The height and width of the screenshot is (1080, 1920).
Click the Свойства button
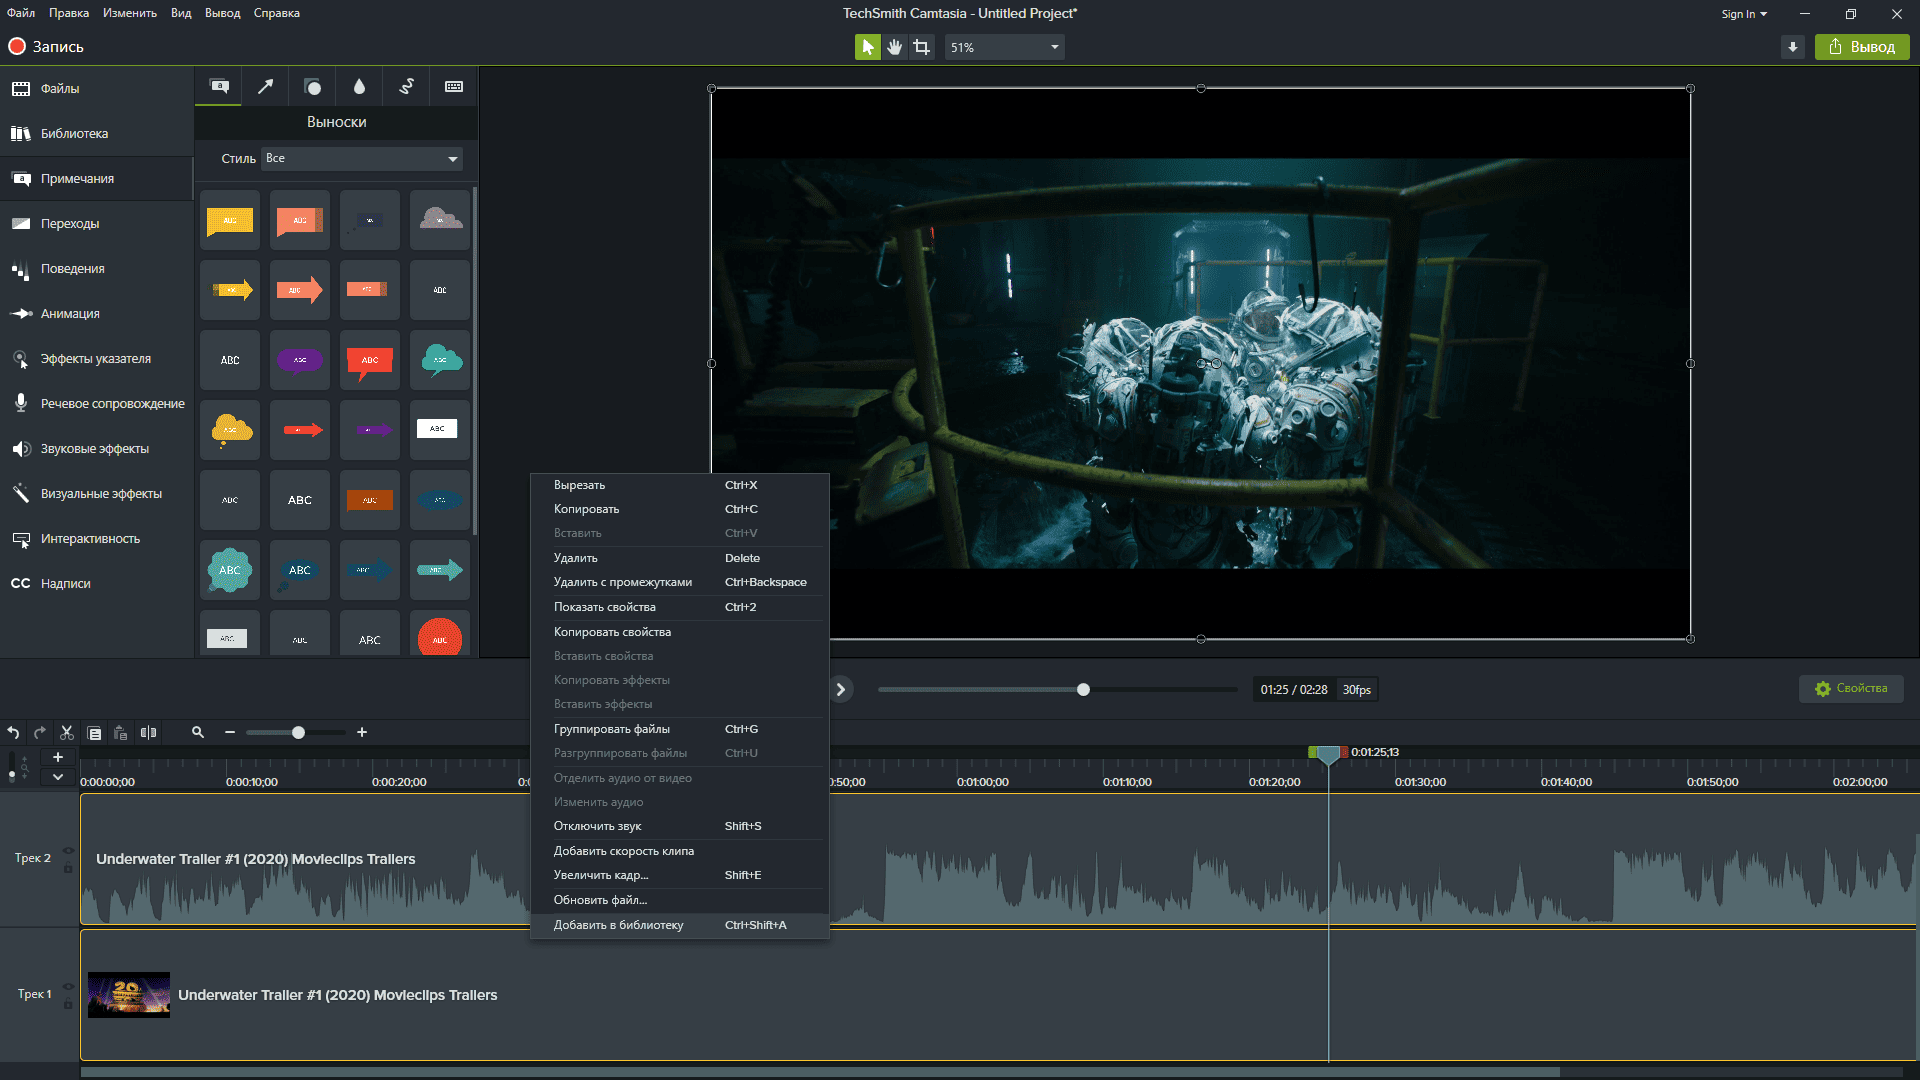[1851, 689]
